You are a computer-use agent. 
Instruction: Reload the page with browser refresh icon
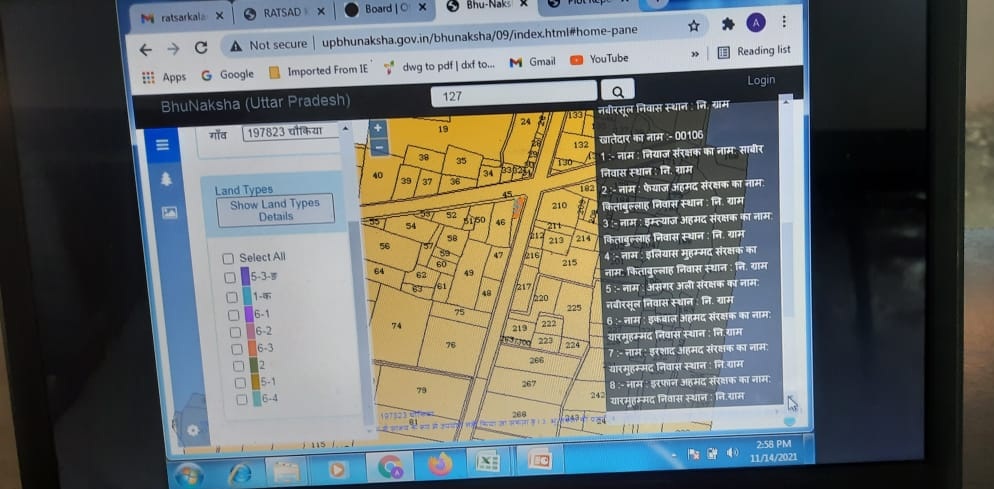(x=201, y=48)
